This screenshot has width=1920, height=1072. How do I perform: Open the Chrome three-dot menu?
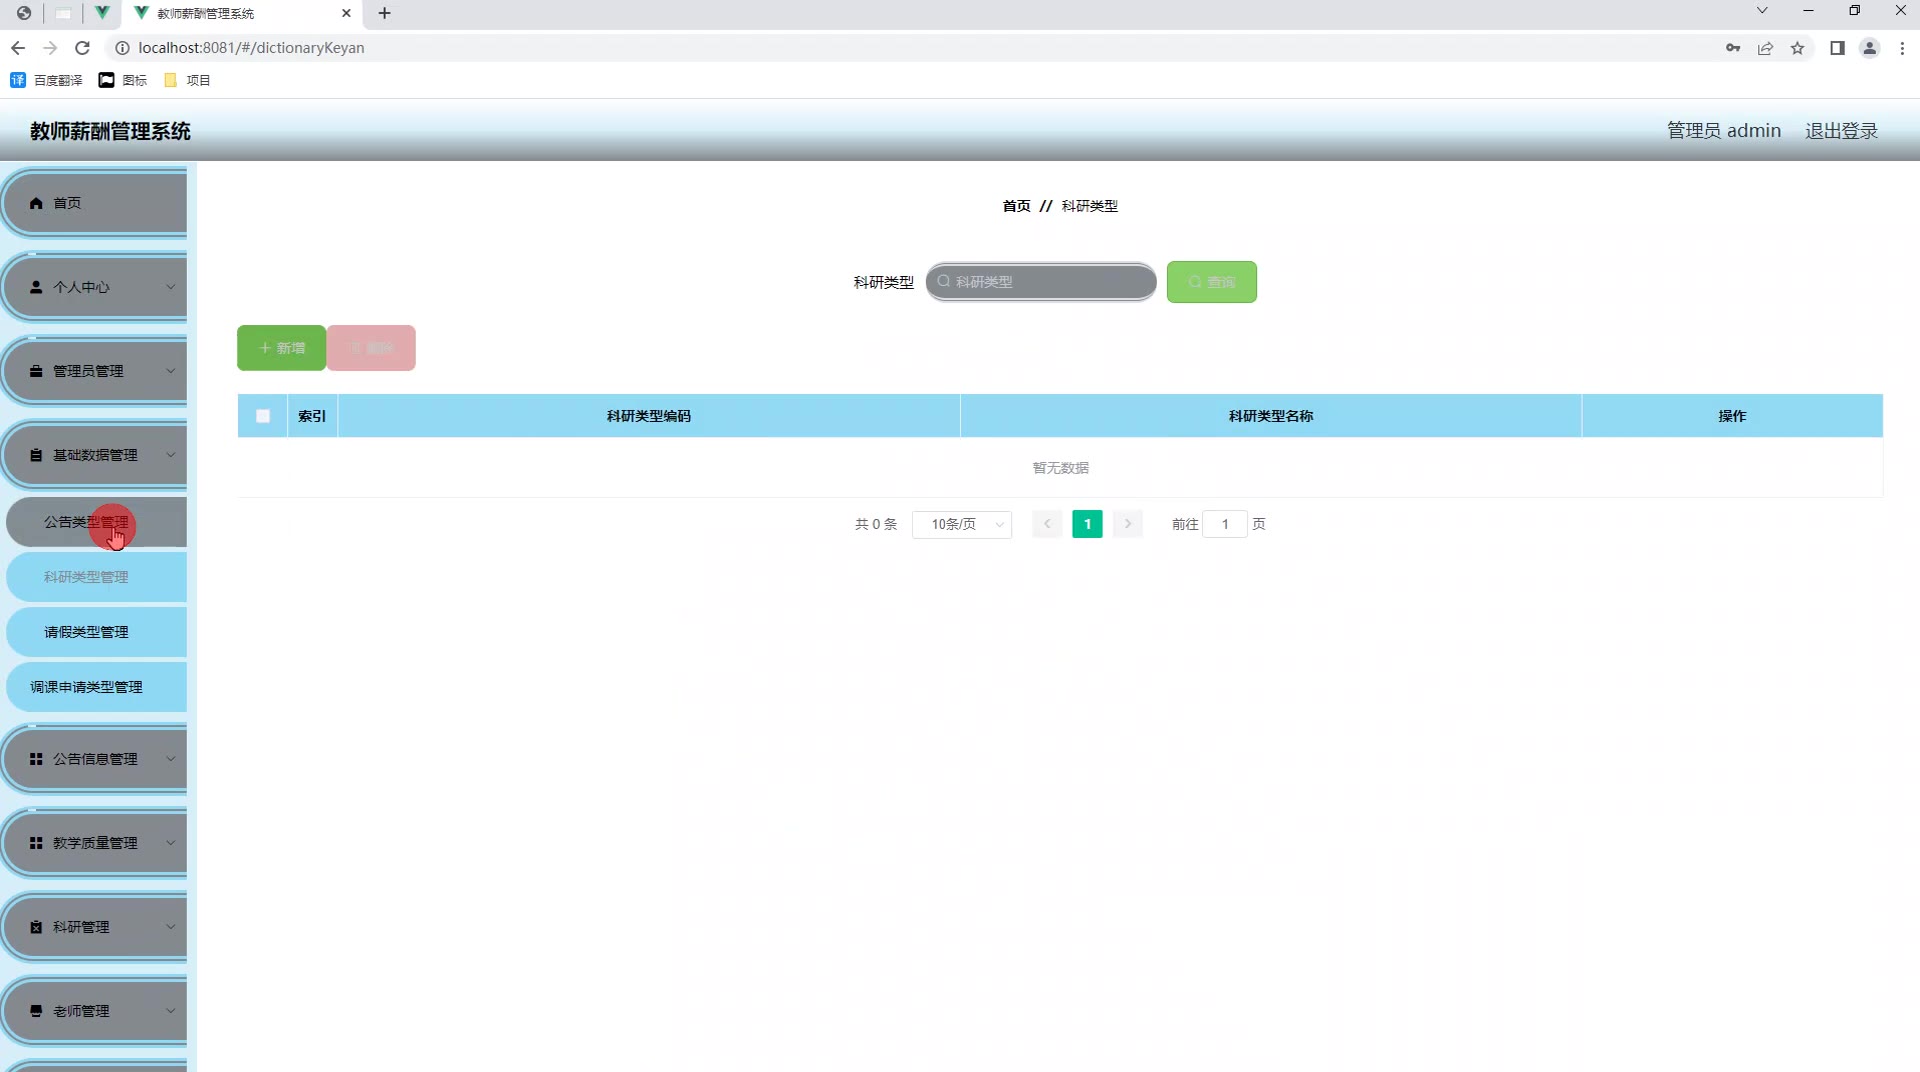point(1902,48)
